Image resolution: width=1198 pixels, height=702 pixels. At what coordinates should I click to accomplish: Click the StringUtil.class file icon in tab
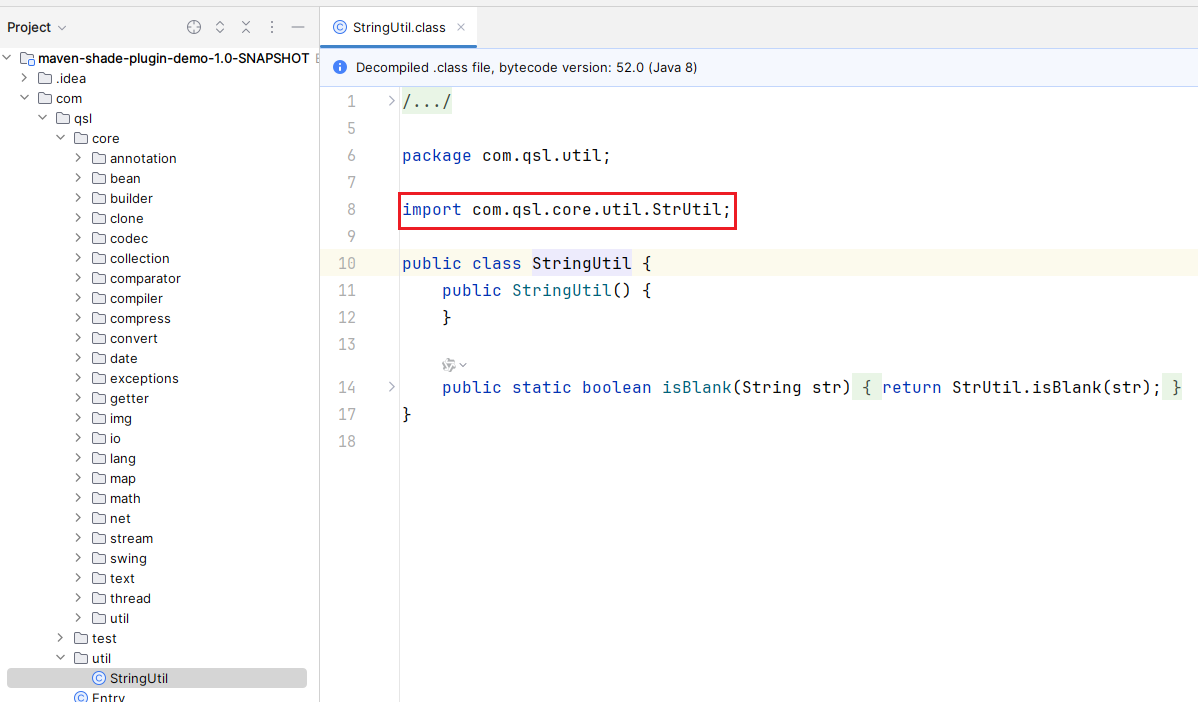[340, 27]
